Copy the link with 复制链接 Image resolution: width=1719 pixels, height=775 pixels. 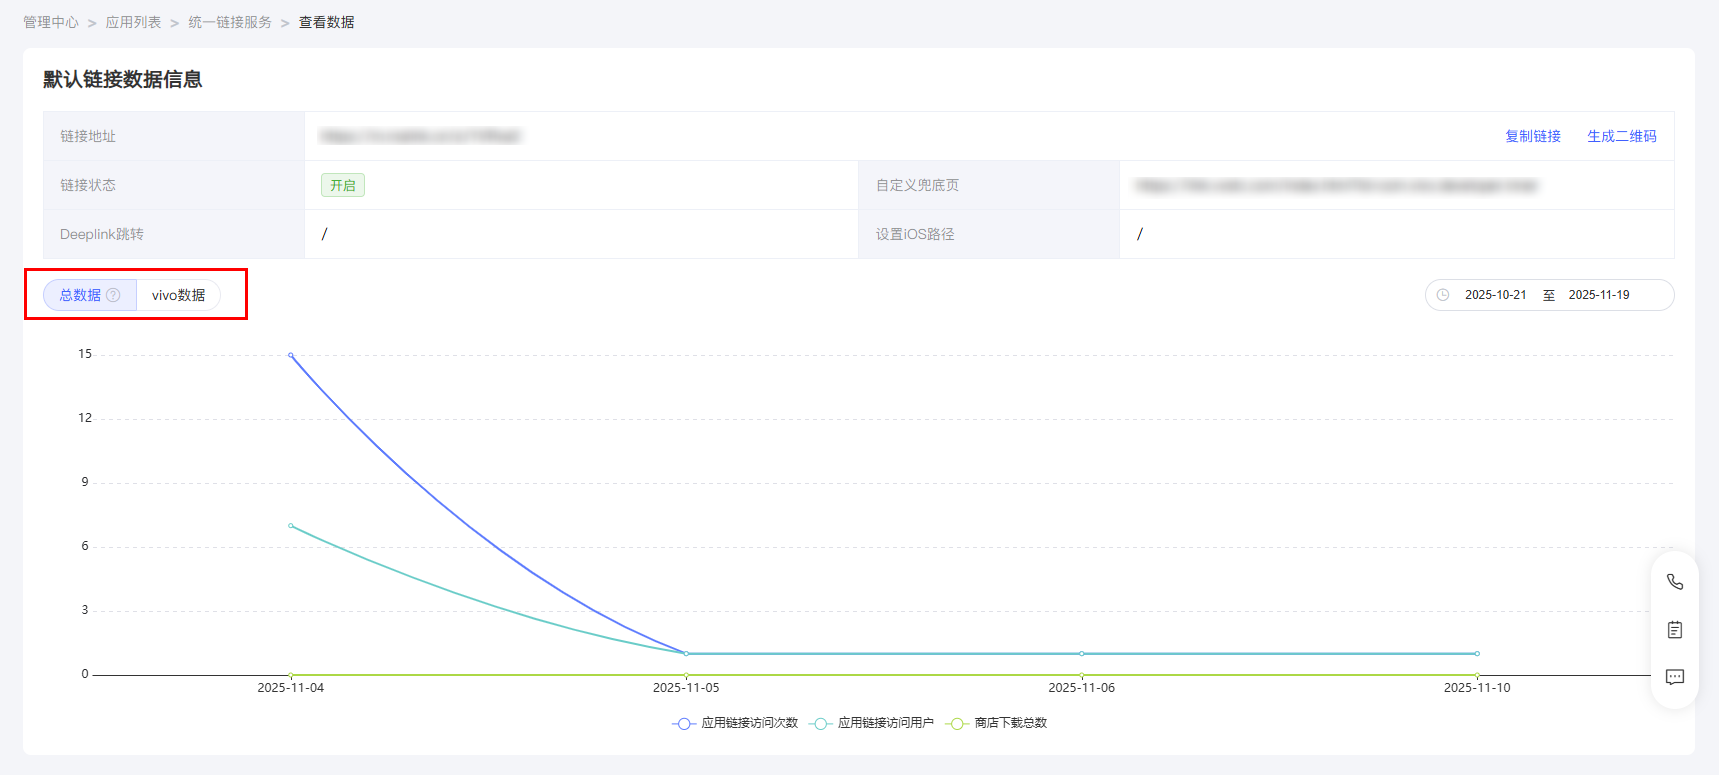tap(1533, 136)
